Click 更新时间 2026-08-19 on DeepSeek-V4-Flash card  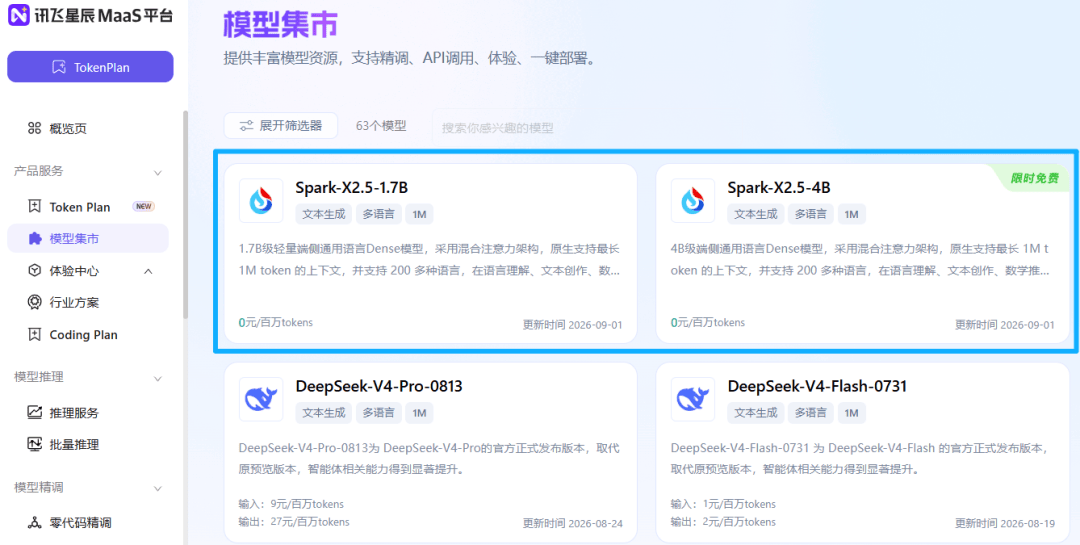pos(1004,524)
